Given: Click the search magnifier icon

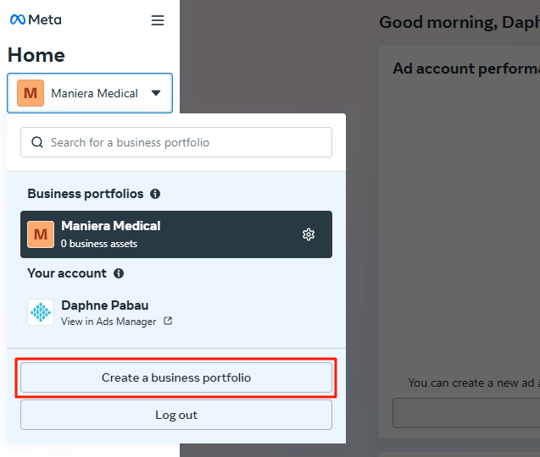Looking at the screenshot, I should 37,142.
